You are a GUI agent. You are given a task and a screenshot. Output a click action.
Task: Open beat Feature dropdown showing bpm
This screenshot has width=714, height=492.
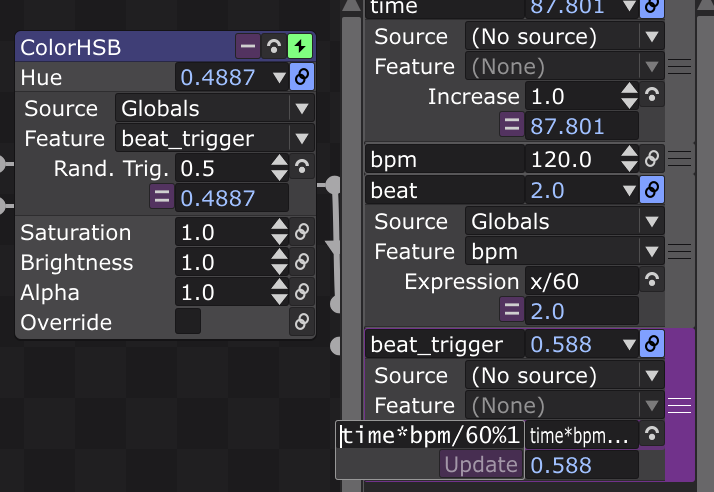pyautogui.click(x=564, y=251)
